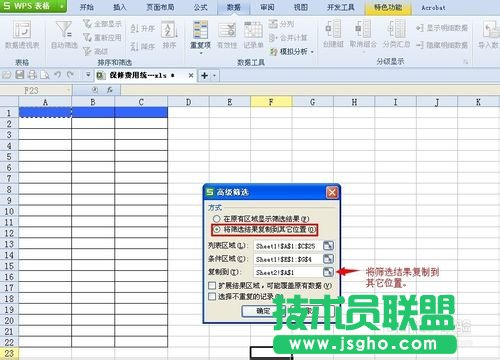Viewport: 500px width, 360px height.
Task: Click the fx insert function icon
Action: (110, 90)
